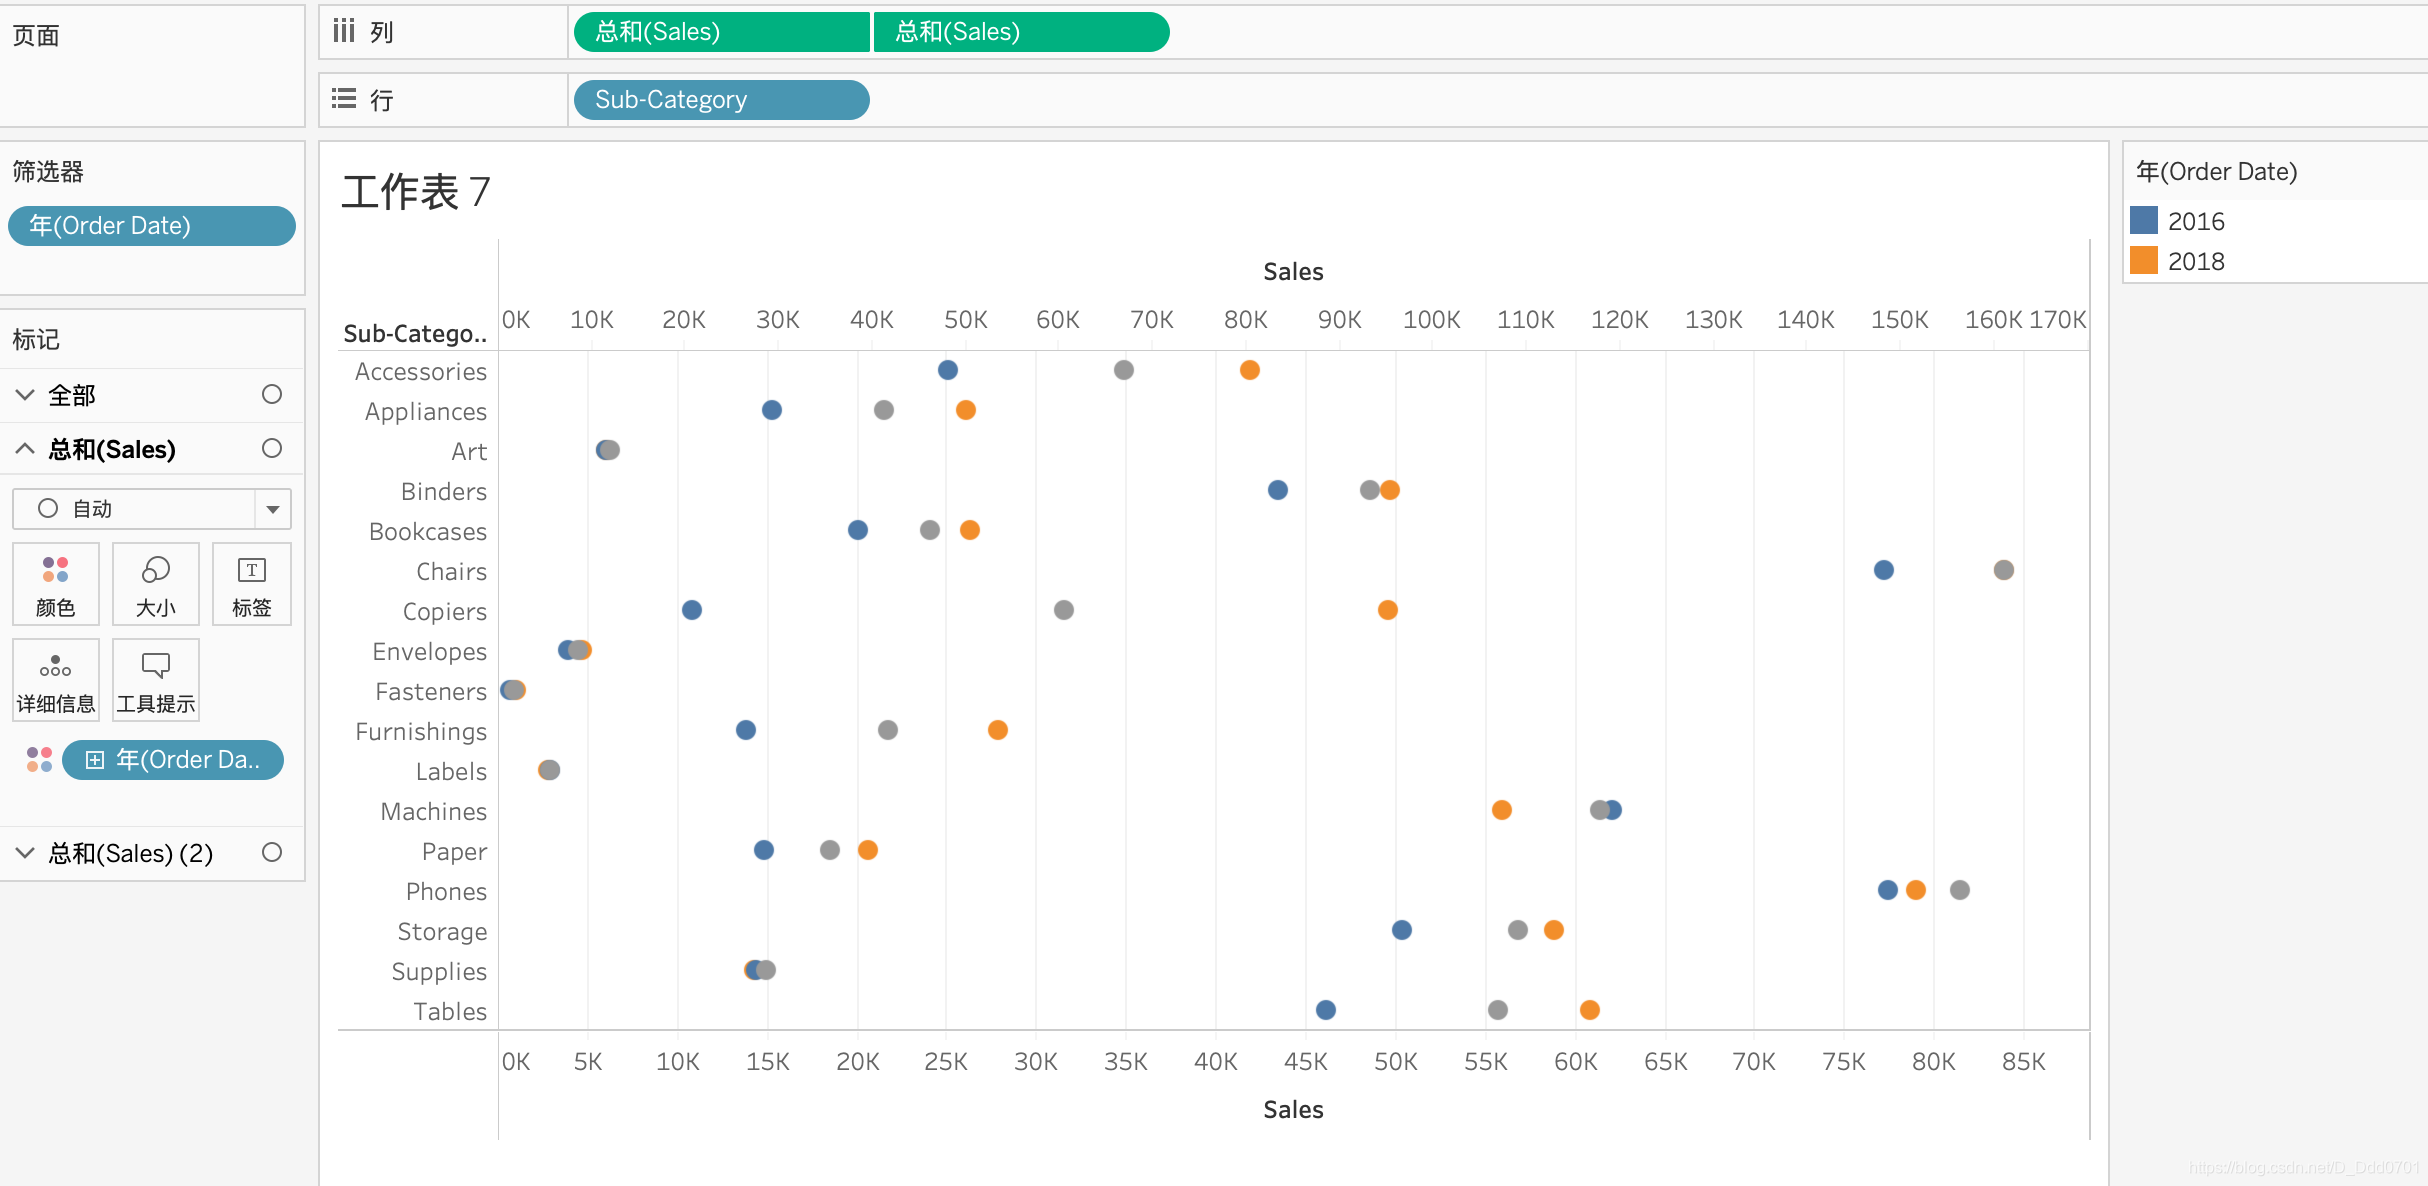Expand the 全部 marks section
The width and height of the screenshot is (2428, 1186).
tap(25, 395)
